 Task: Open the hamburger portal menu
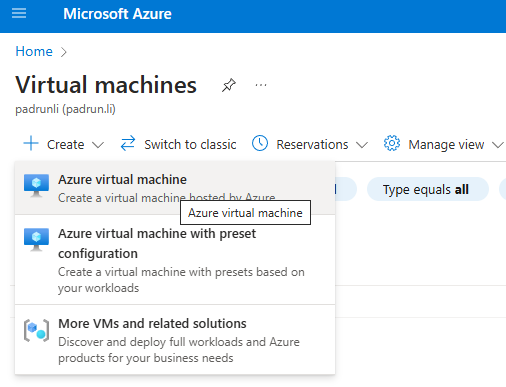(x=19, y=14)
